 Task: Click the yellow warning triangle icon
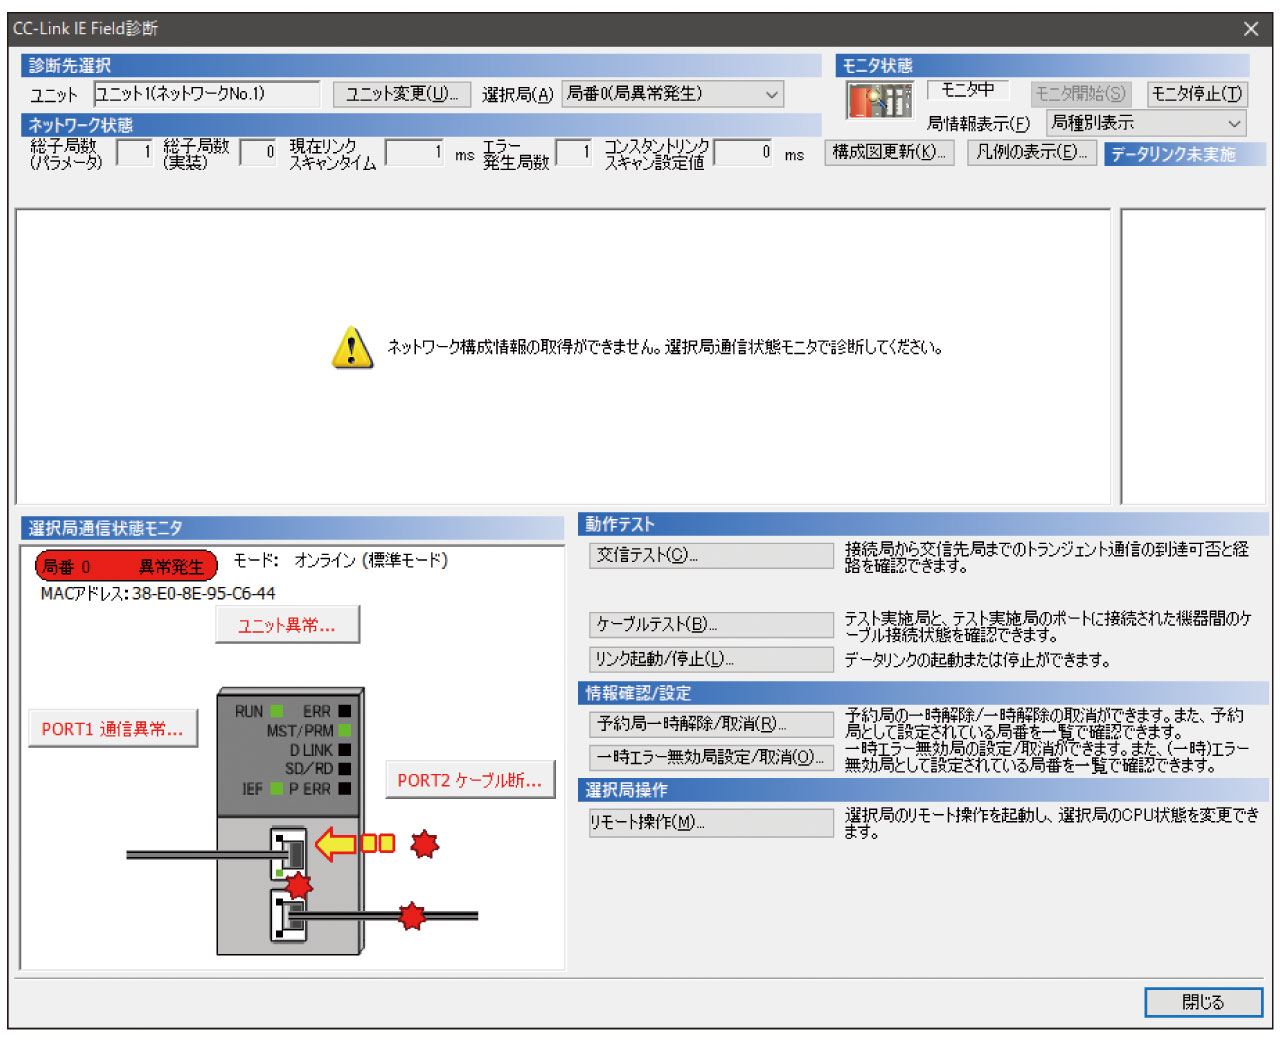coord(352,348)
